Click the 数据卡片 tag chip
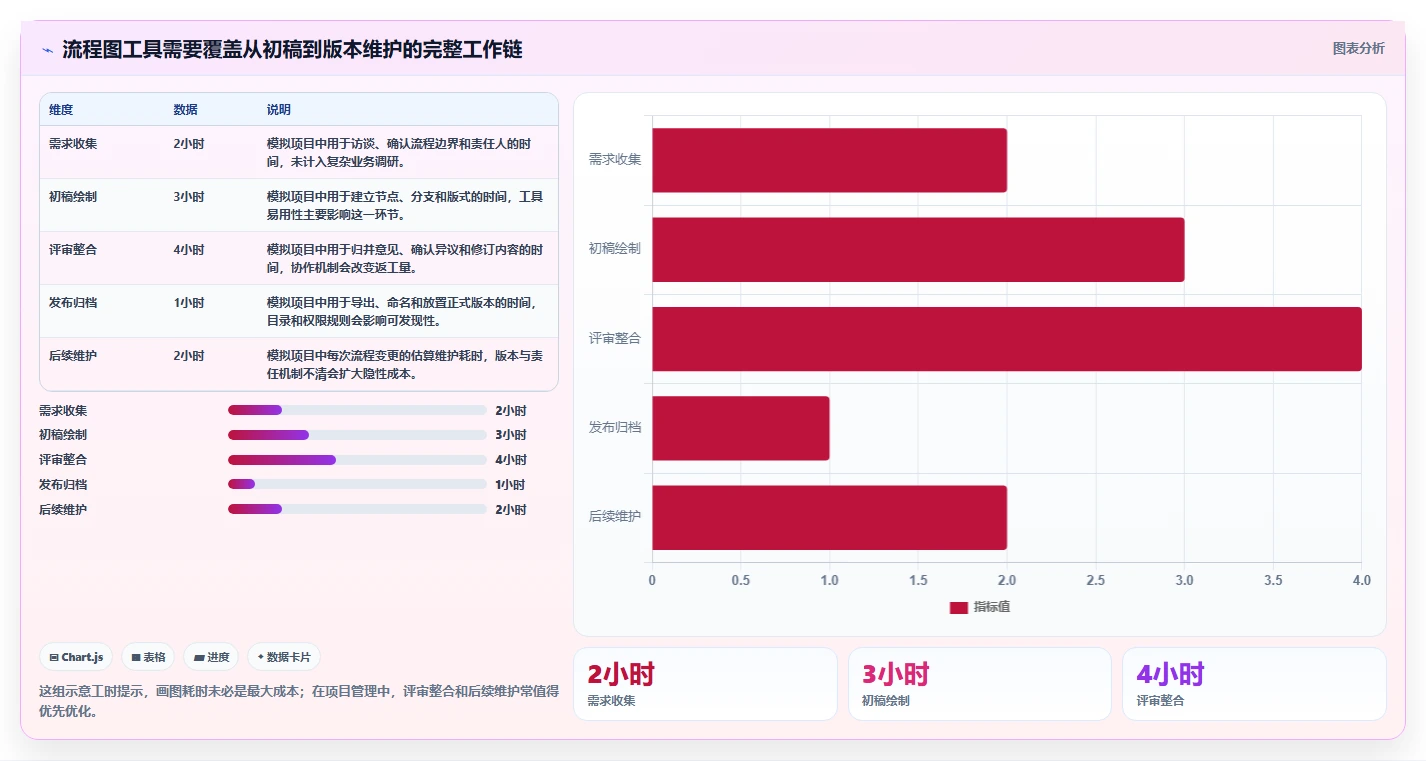This screenshot has width=1426, height=761. pos(284,657)
